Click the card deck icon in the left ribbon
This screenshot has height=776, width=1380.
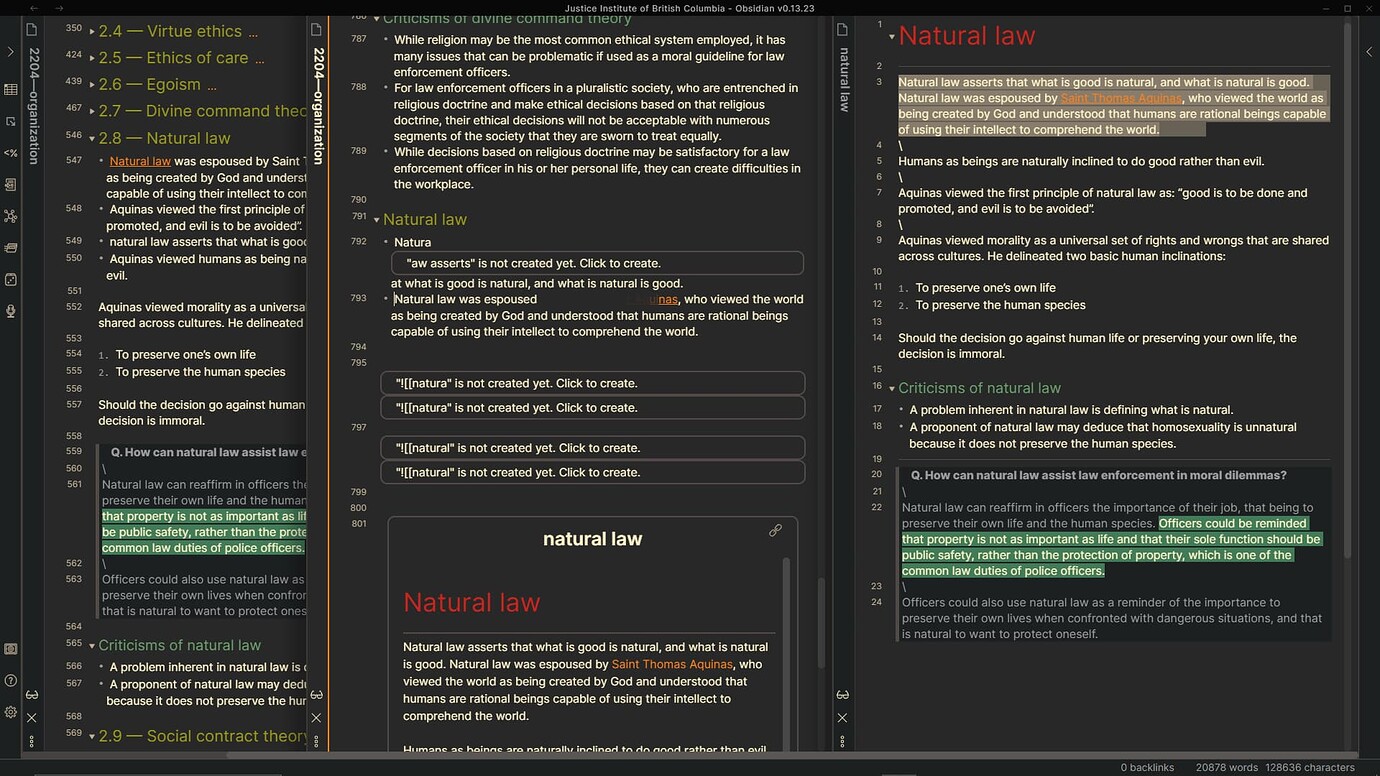pyautogui.click(x=10, y=247)
